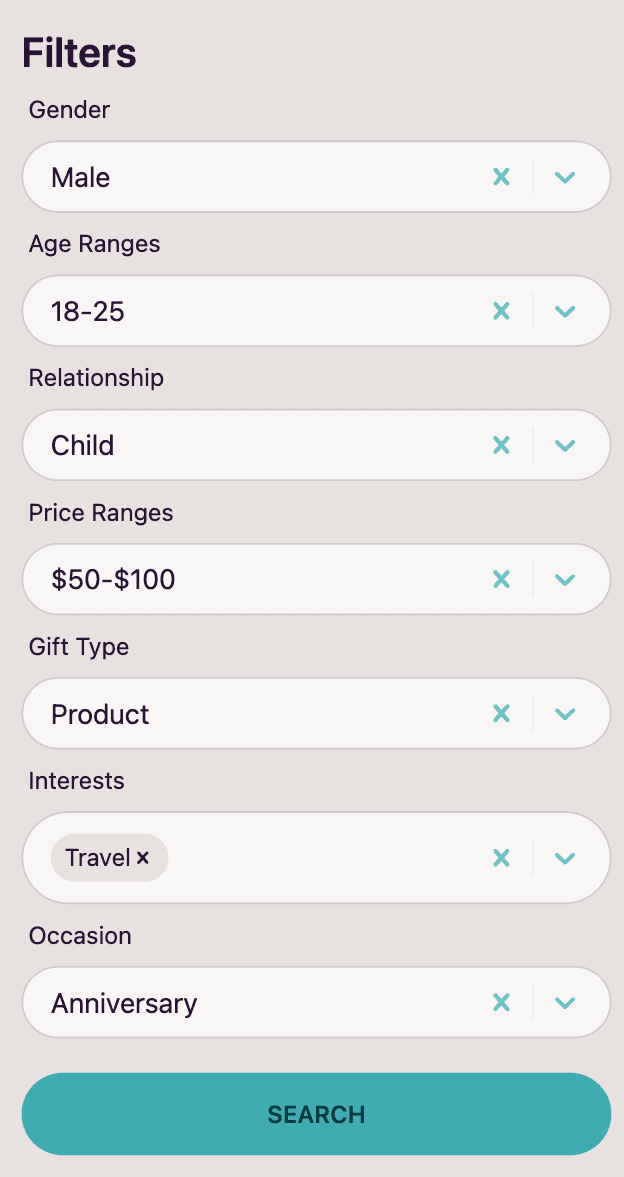Screen dimensions: 624x1177
Task: Expand the Gift Type dropdown chevron
Action: 565,713
